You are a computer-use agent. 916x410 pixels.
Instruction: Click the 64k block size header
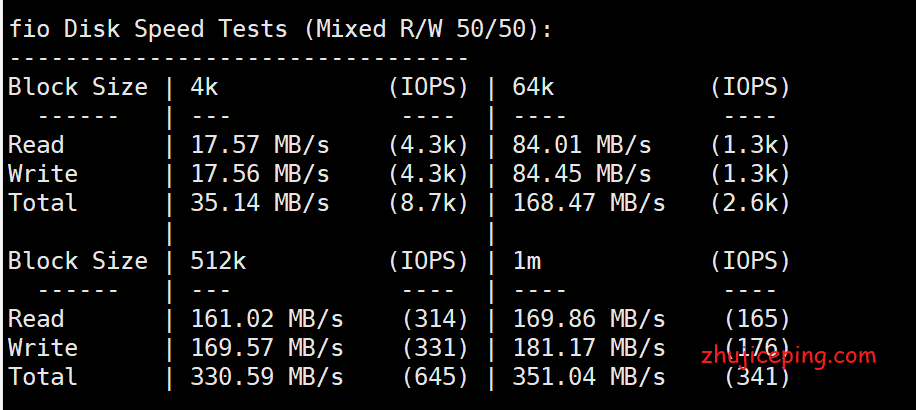coord(533,87)
